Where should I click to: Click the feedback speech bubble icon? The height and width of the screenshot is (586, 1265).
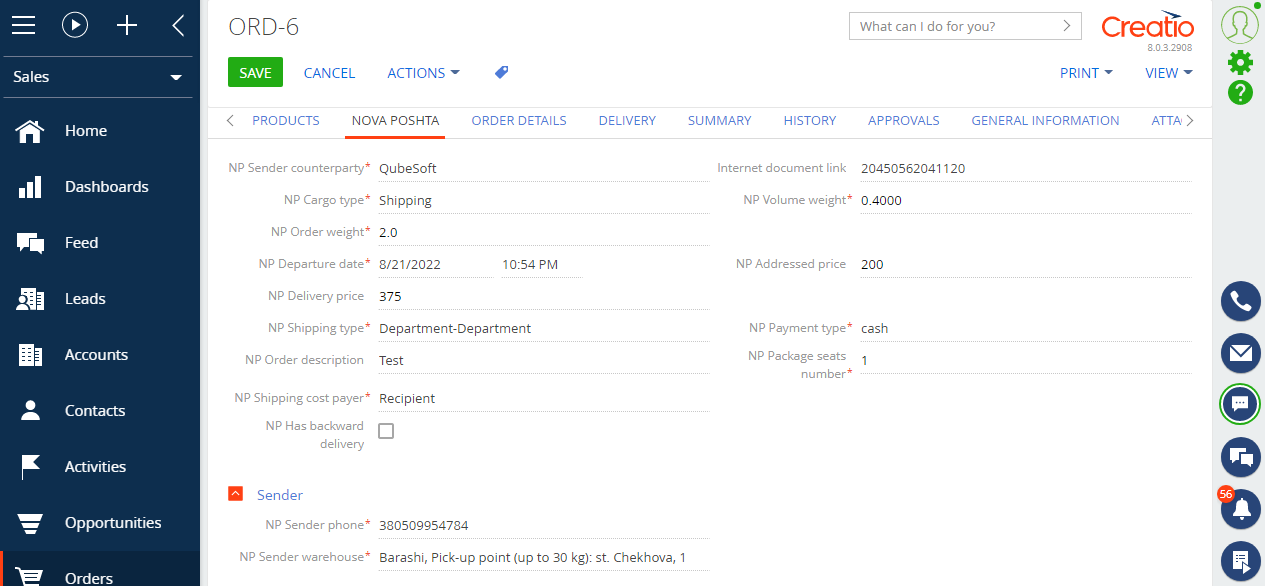click(x=1240, y=457)
